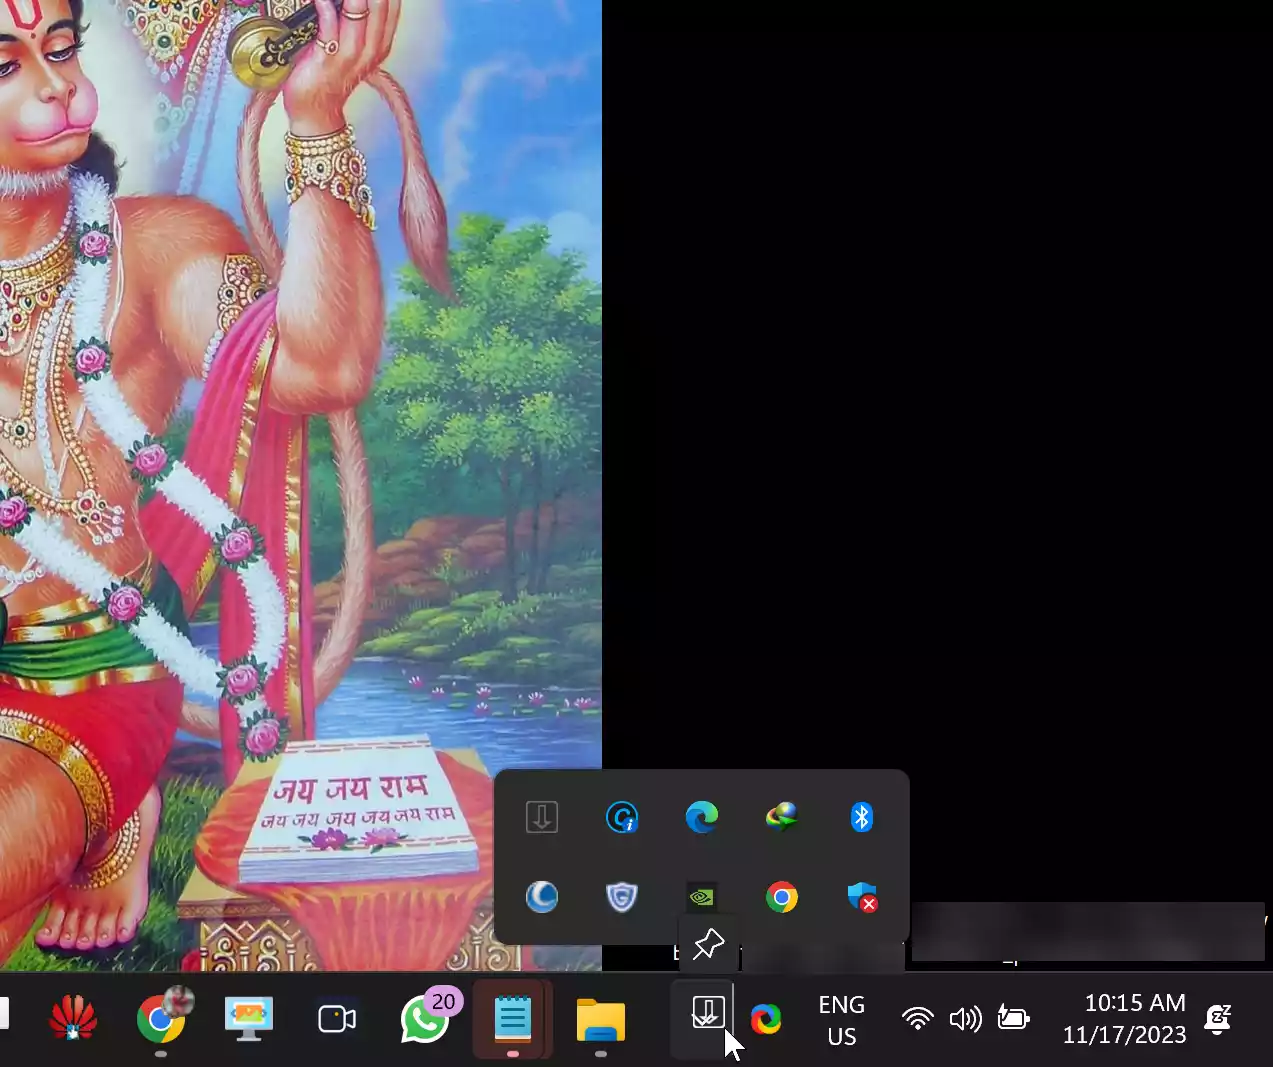Click the Bluetooth tray icon
The height and width of the screenshot is (1067, 1273).
coord(862,817)
